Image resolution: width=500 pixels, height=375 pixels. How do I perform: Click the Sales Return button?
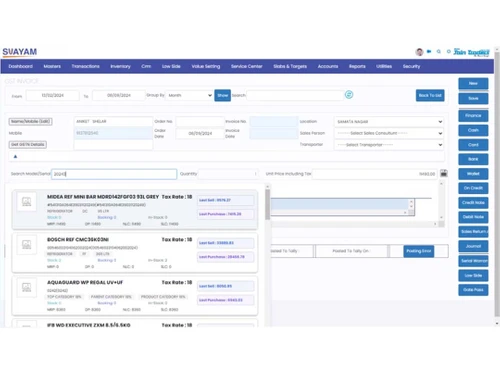click(473, 232)
